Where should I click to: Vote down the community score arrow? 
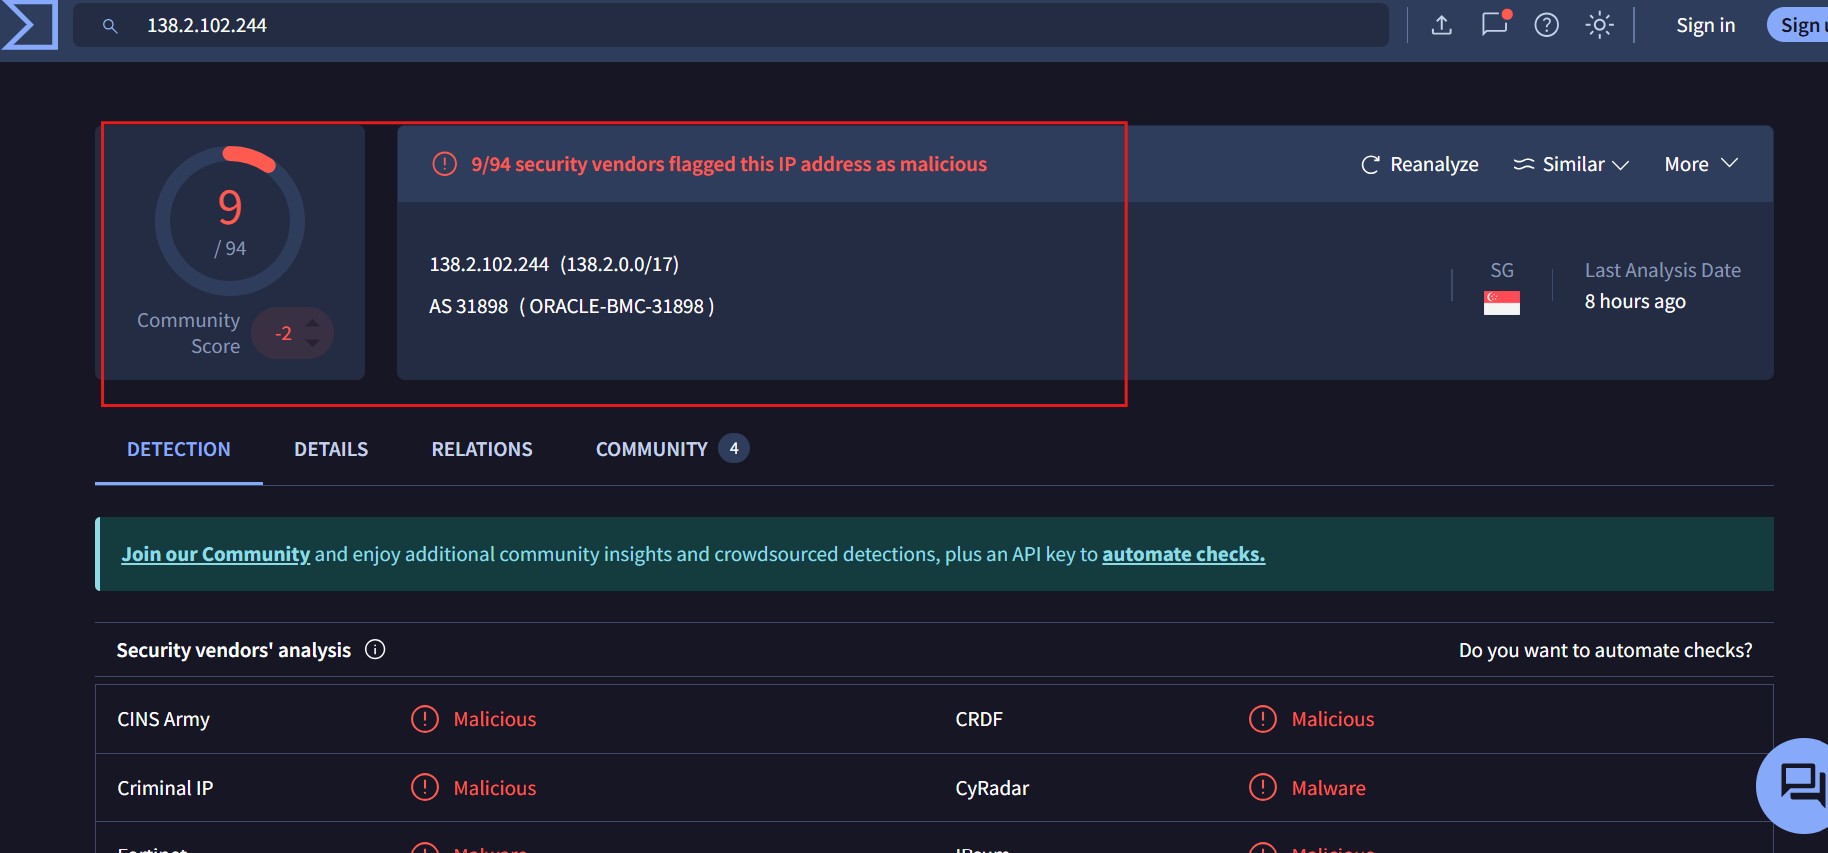click(x=313, y=344)
